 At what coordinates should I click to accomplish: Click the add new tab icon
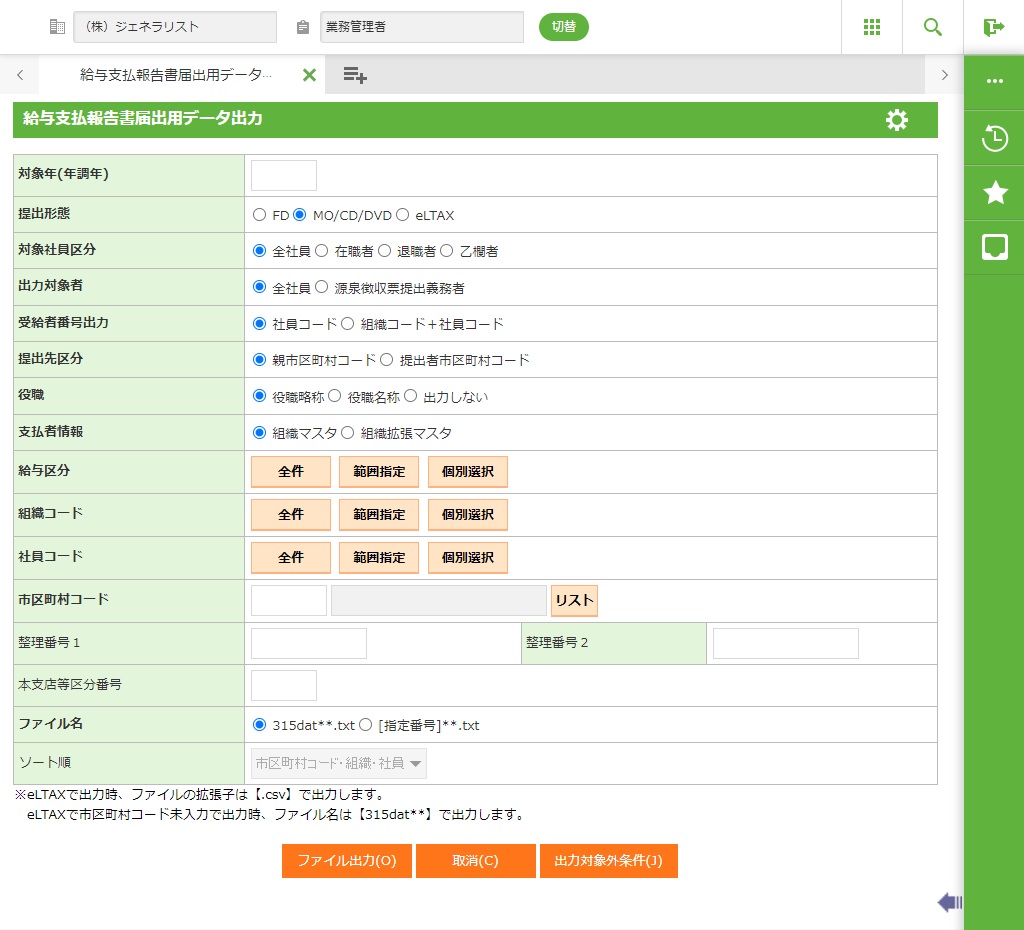[x=355, y=75]
